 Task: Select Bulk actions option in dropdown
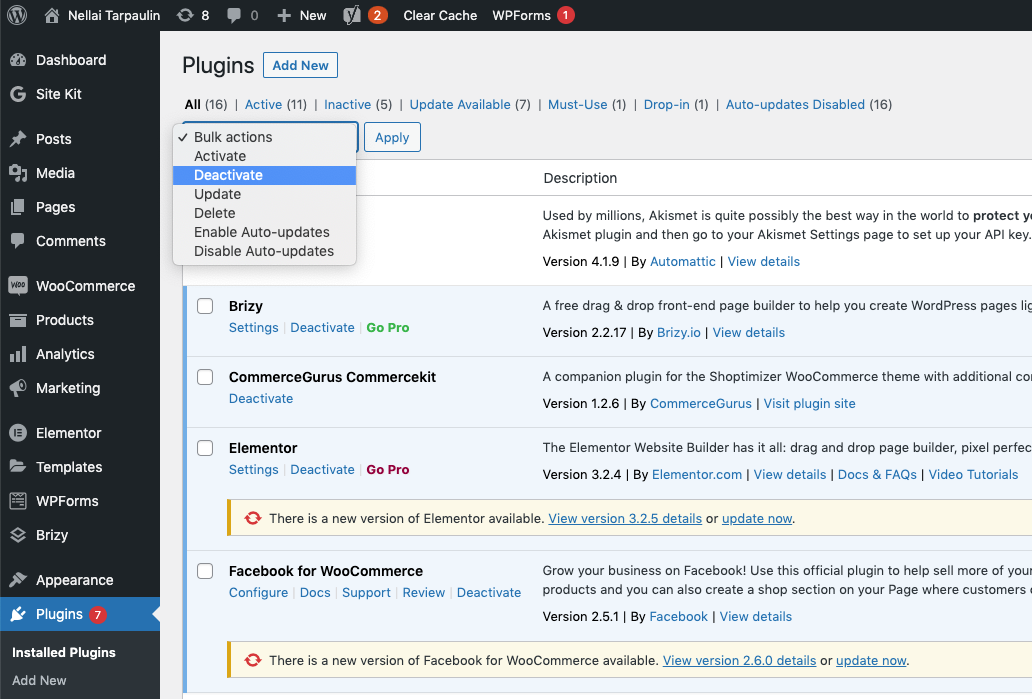(x=264, y=137)
